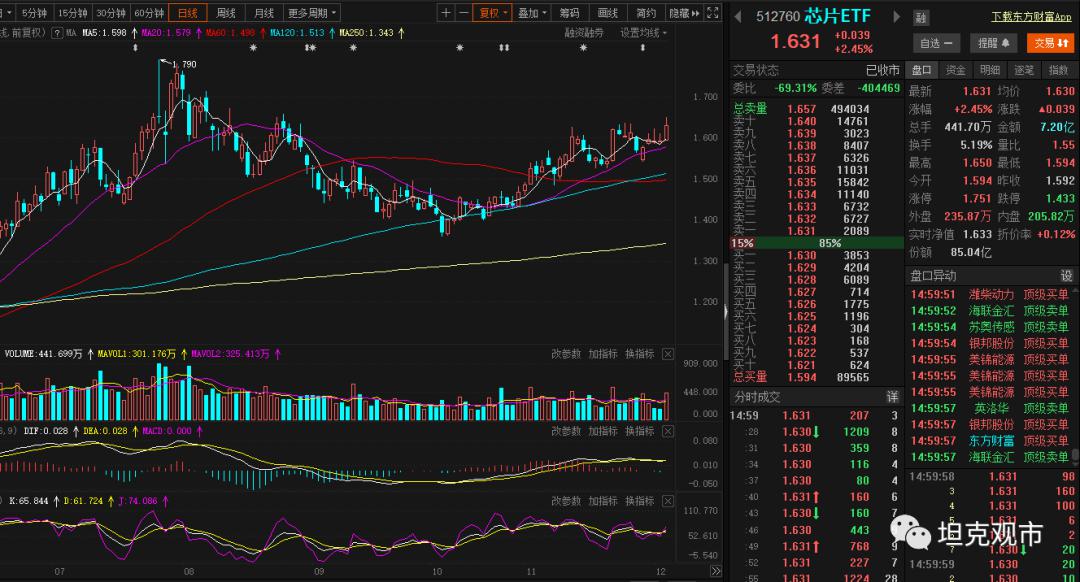The height and width of the screenshot is (582, 1080).
Task: Open 更多周期 dropdown
Action: point(312,13)
